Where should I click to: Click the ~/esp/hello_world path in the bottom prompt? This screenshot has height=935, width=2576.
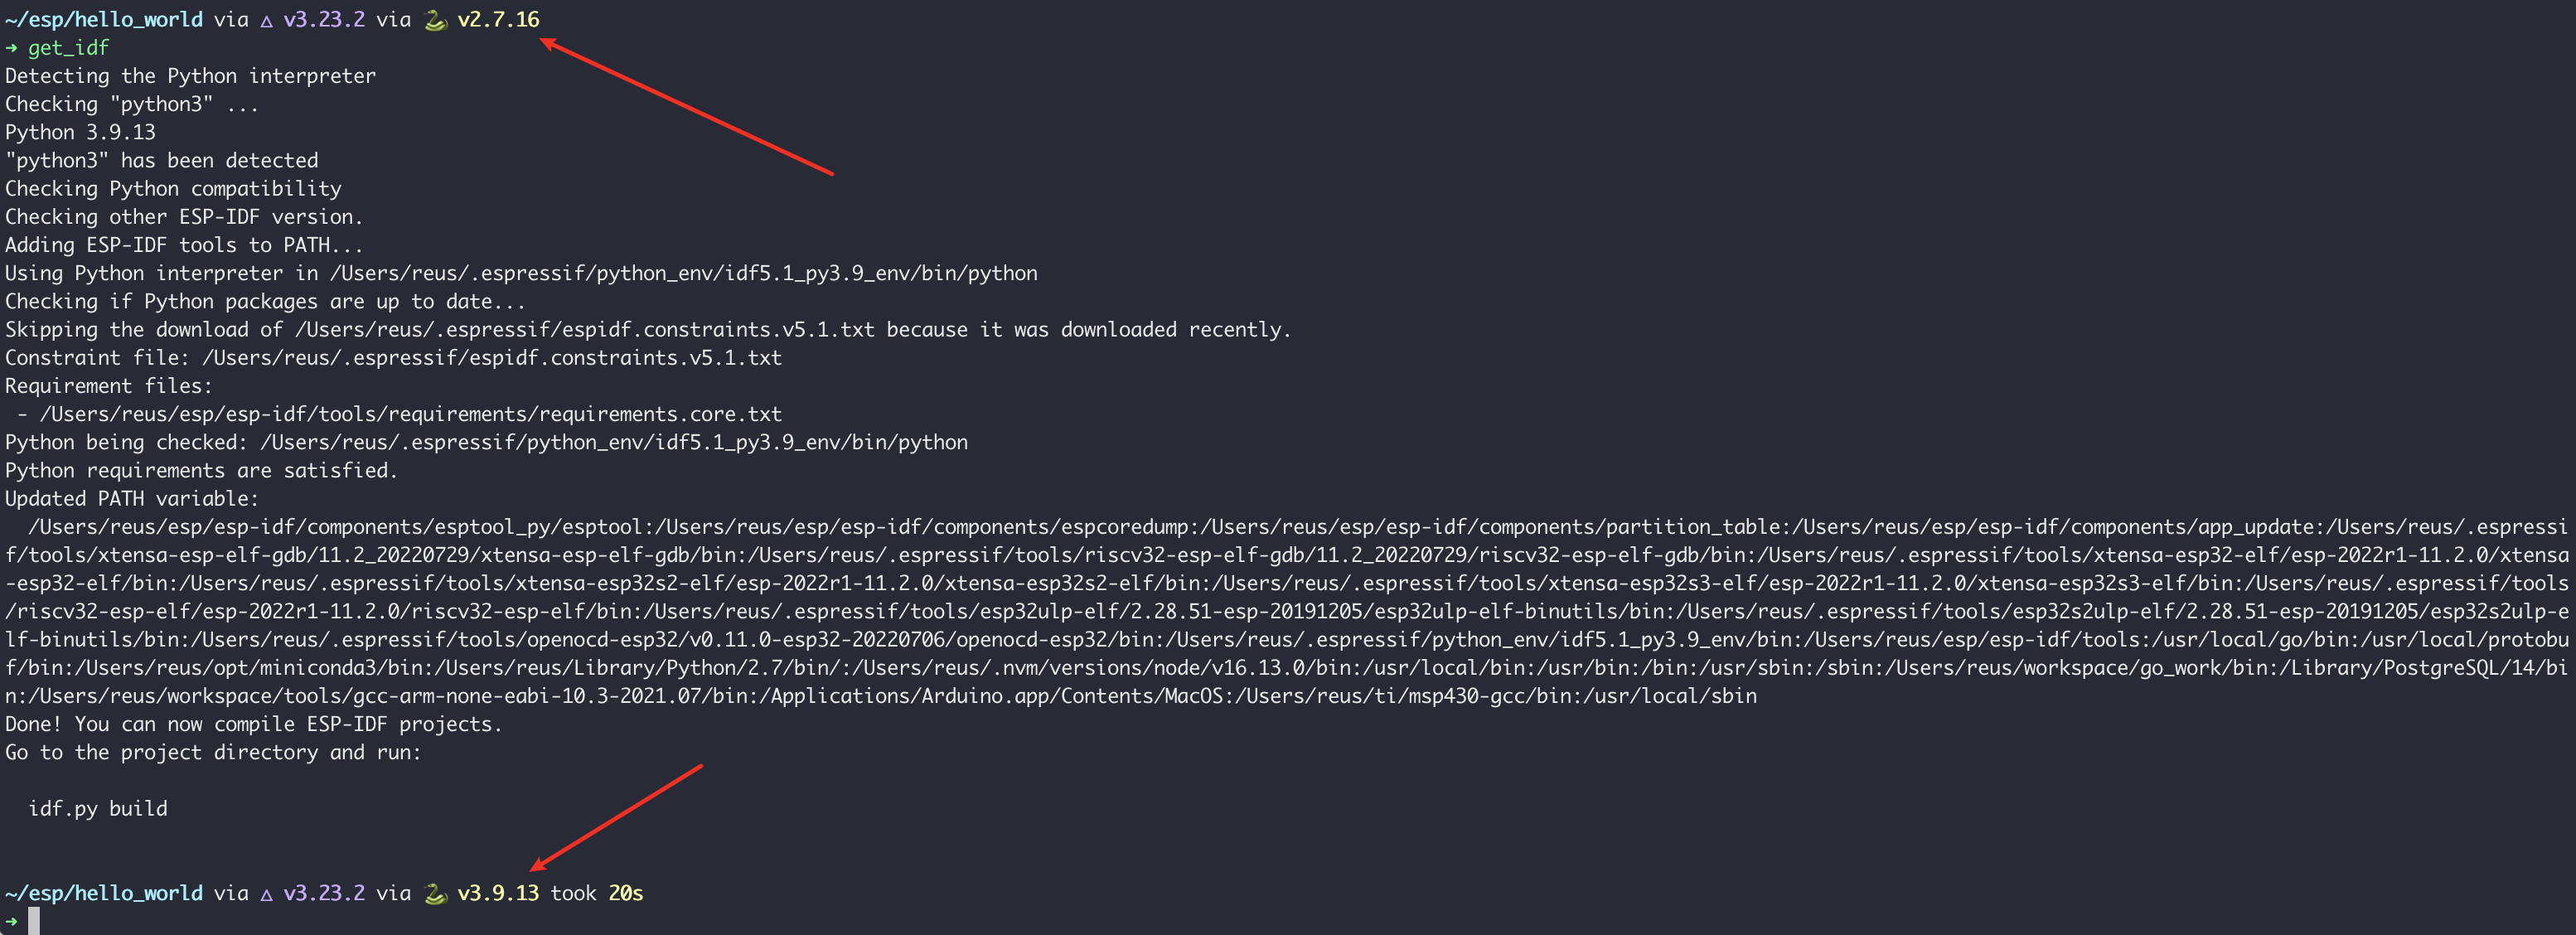(104, 893)
